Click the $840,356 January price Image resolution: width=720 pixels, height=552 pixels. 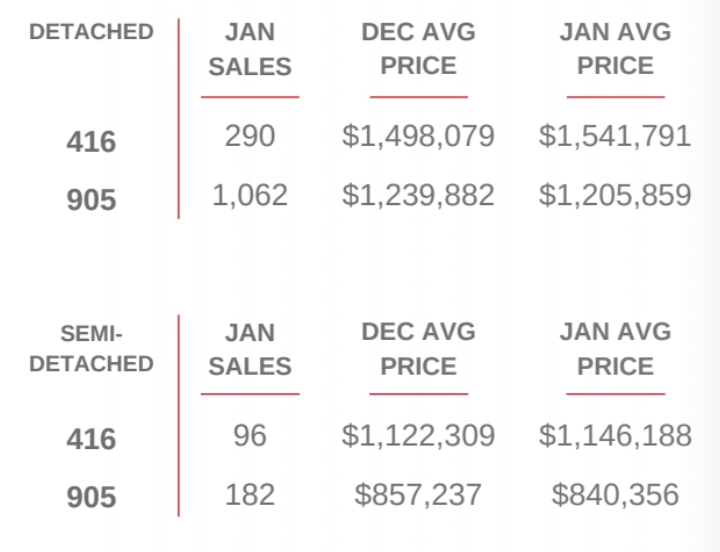point(615,494)
